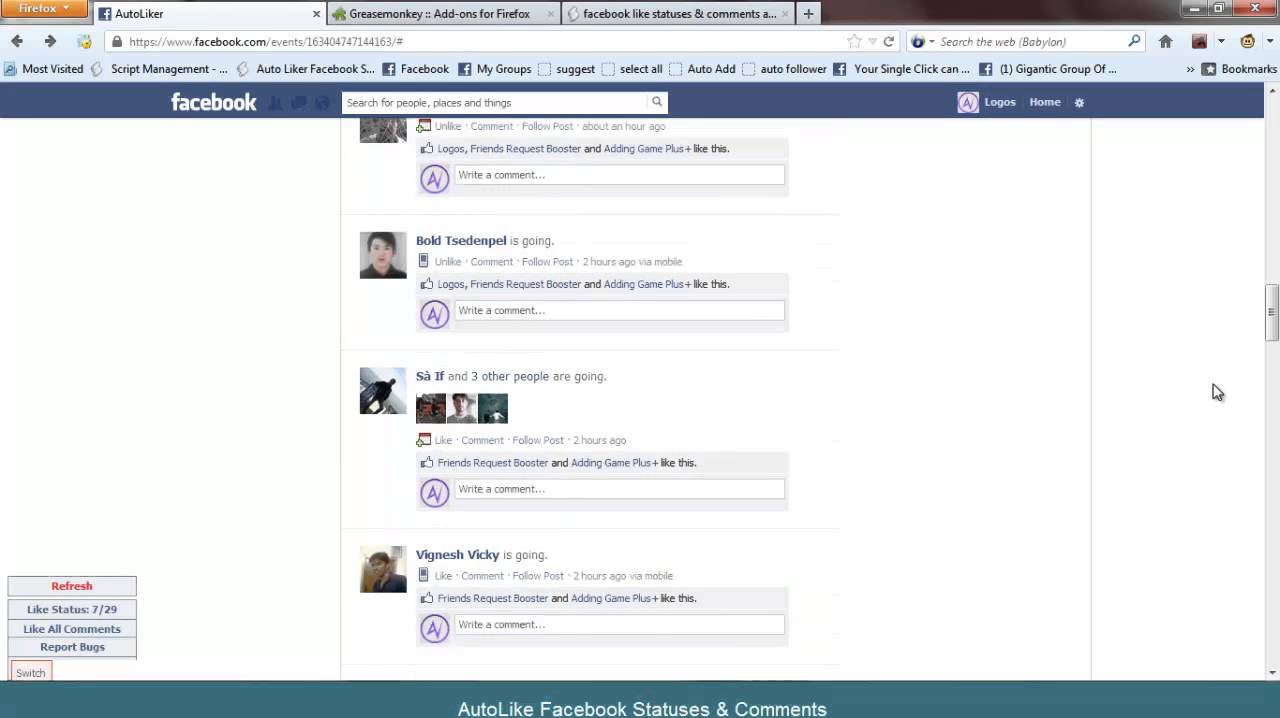1280x718 pixels.
Task: Click the vertical page scrollbar thumb
Action: point(1271,313)
